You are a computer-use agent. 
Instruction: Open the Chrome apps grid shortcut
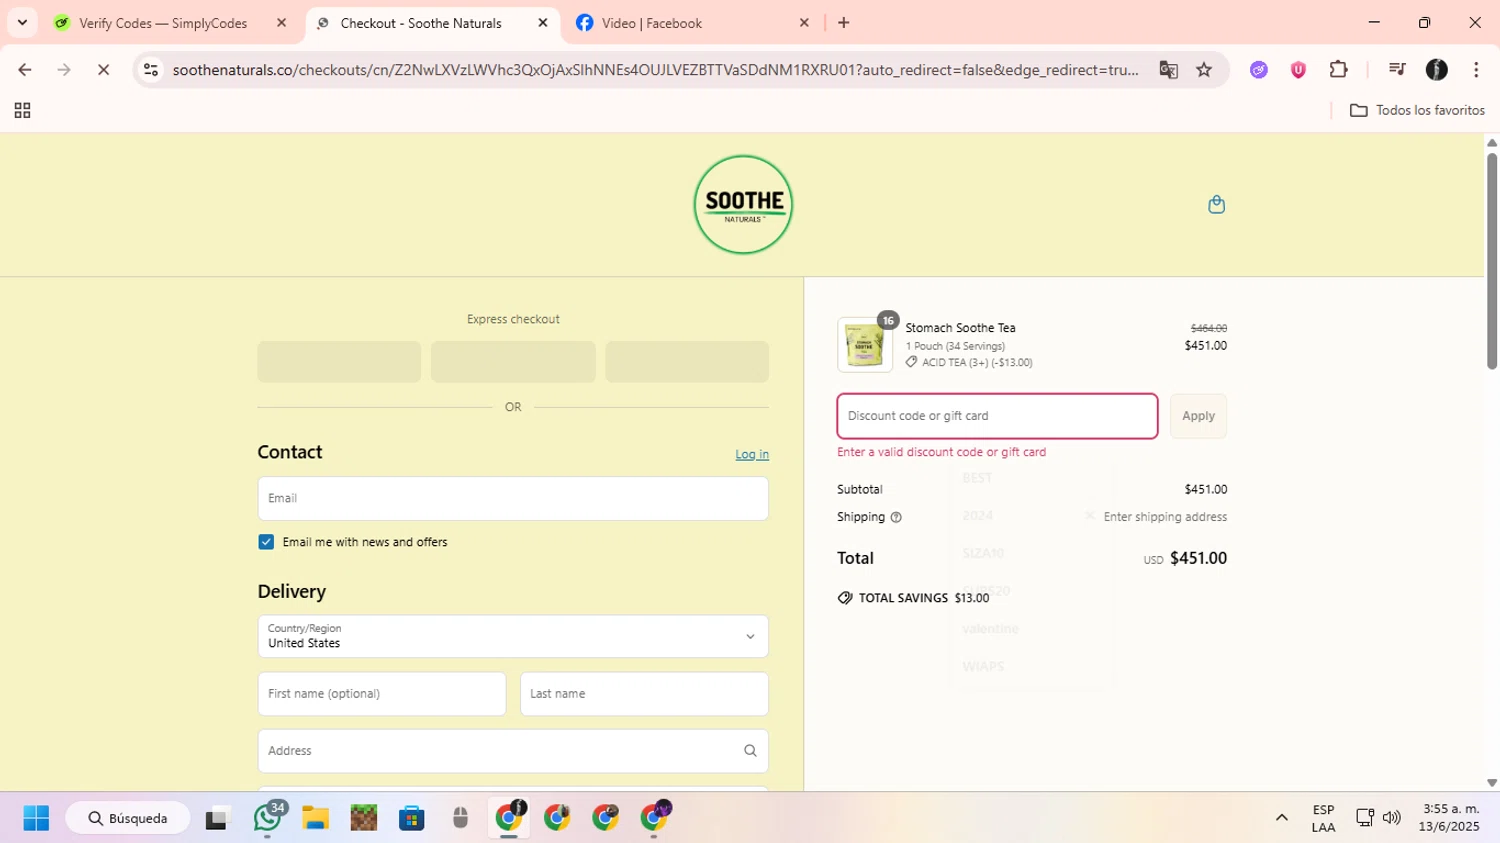[x=22, y=110]
